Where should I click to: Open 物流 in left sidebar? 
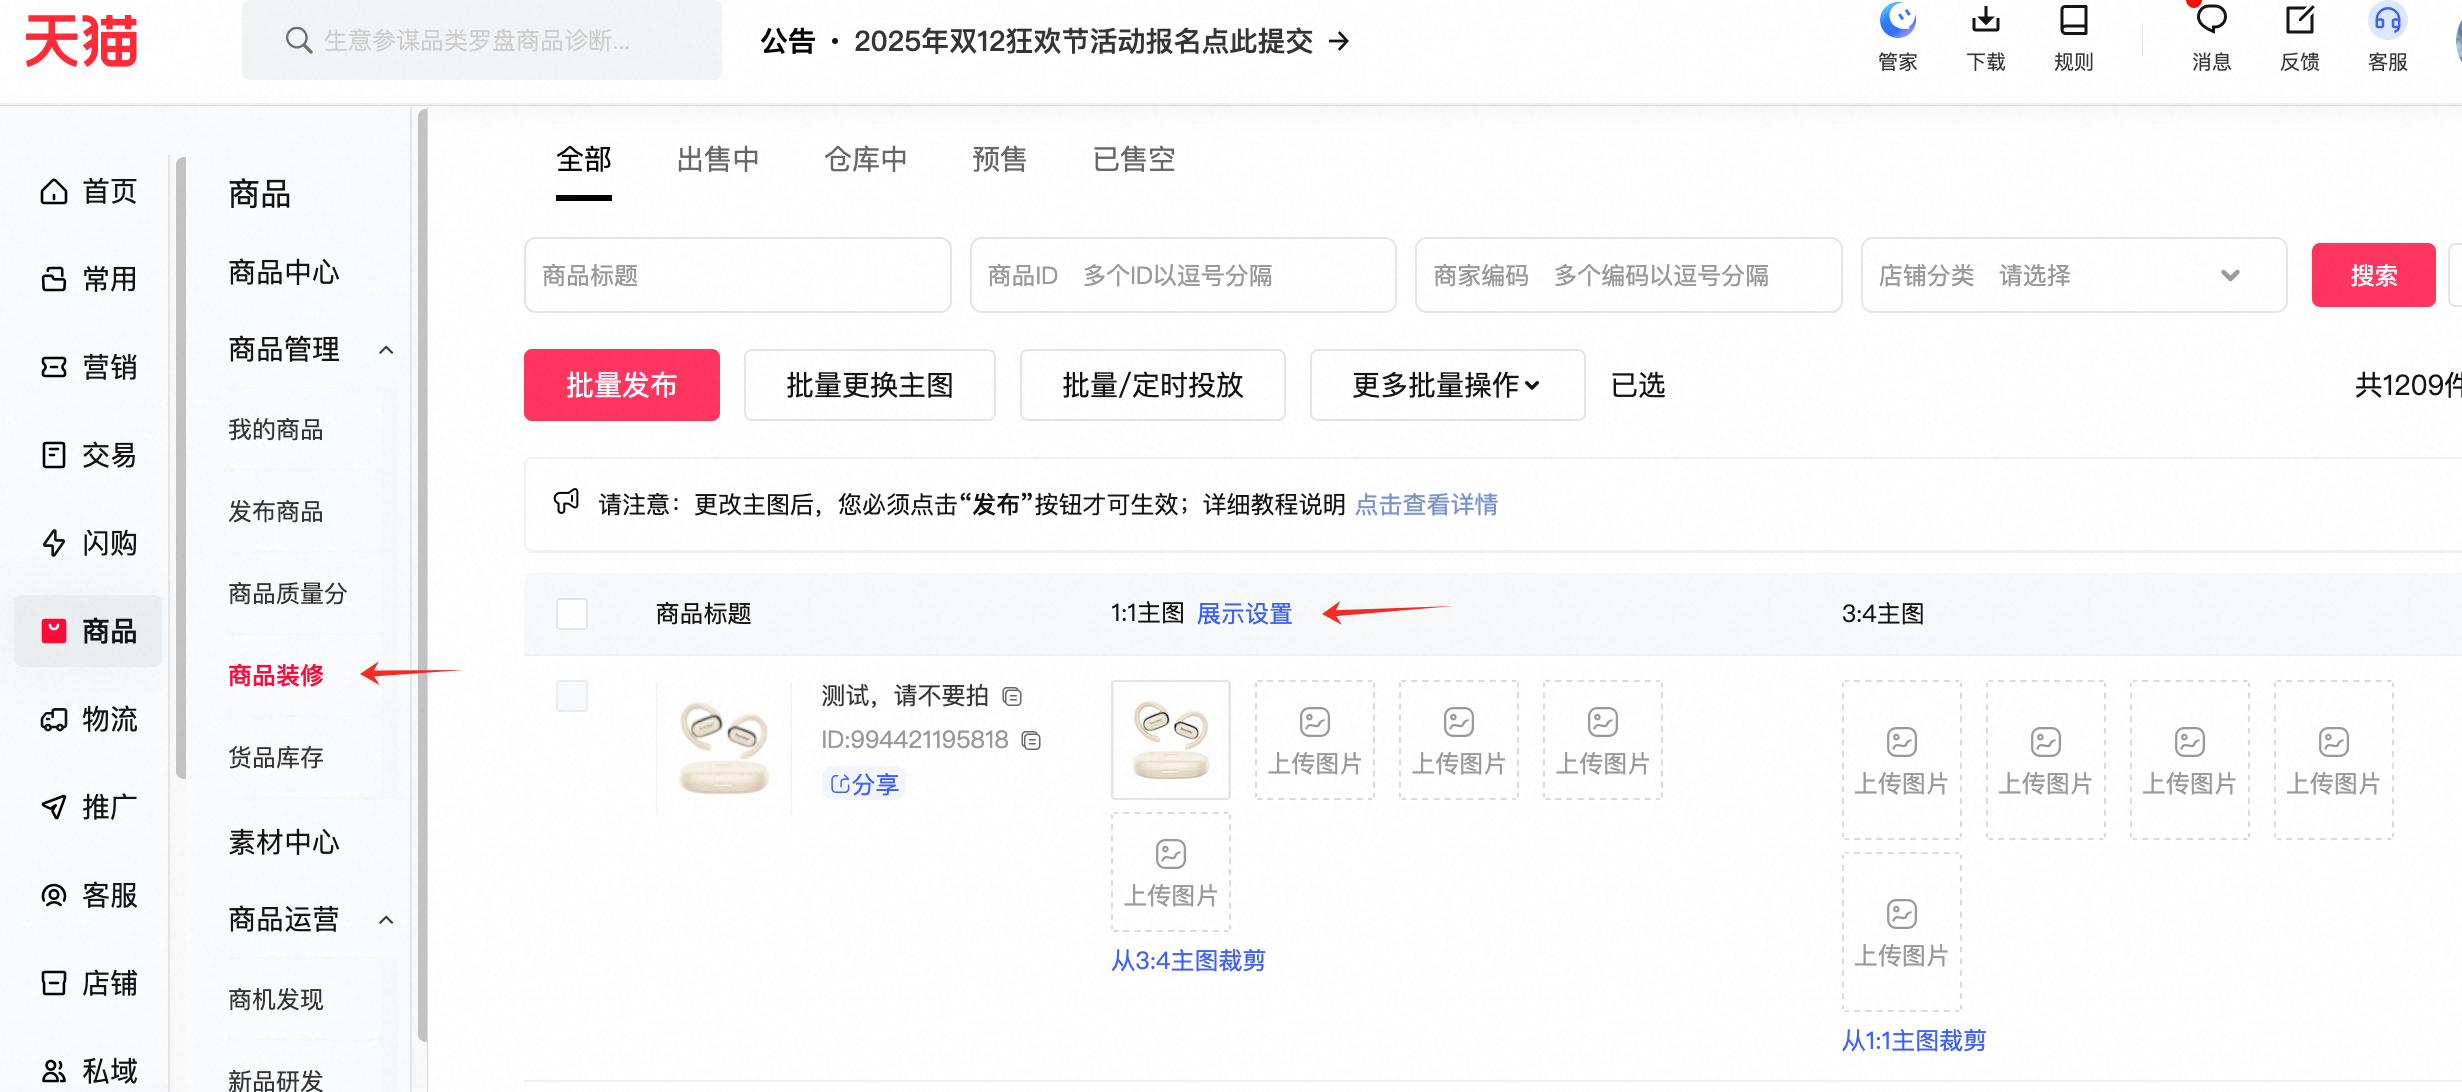click(88, 719)
